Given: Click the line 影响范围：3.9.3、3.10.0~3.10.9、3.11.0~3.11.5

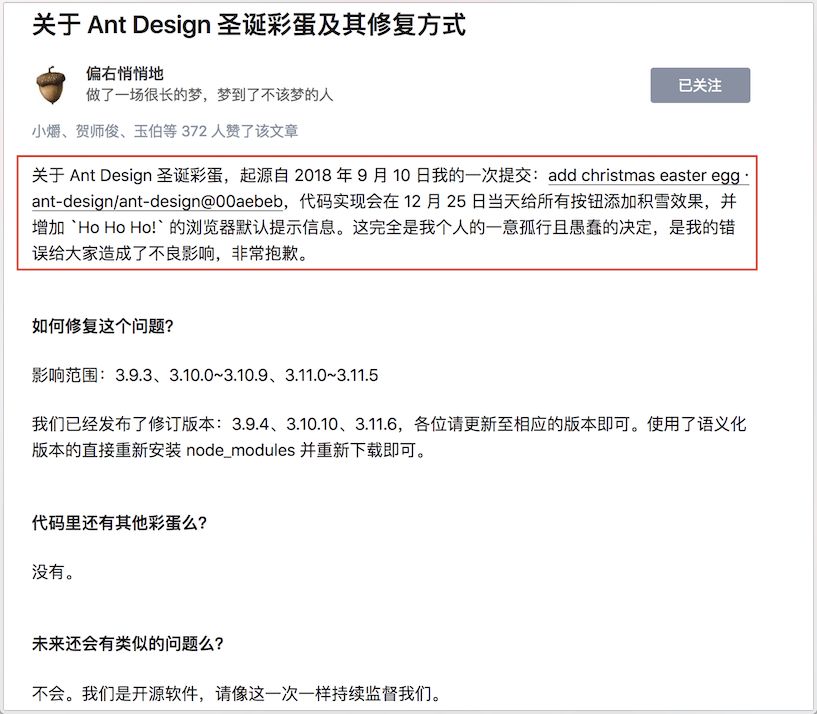Looking at the screenshot, I should 205,375.
